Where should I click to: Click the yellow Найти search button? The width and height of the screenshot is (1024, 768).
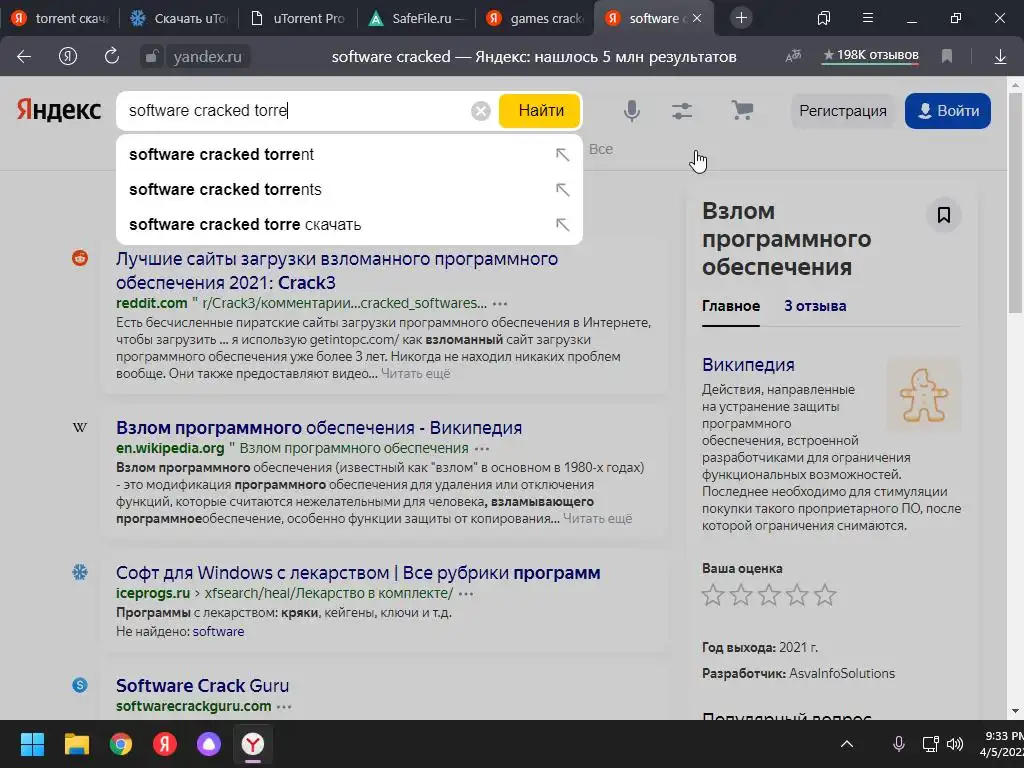point(541,111)
